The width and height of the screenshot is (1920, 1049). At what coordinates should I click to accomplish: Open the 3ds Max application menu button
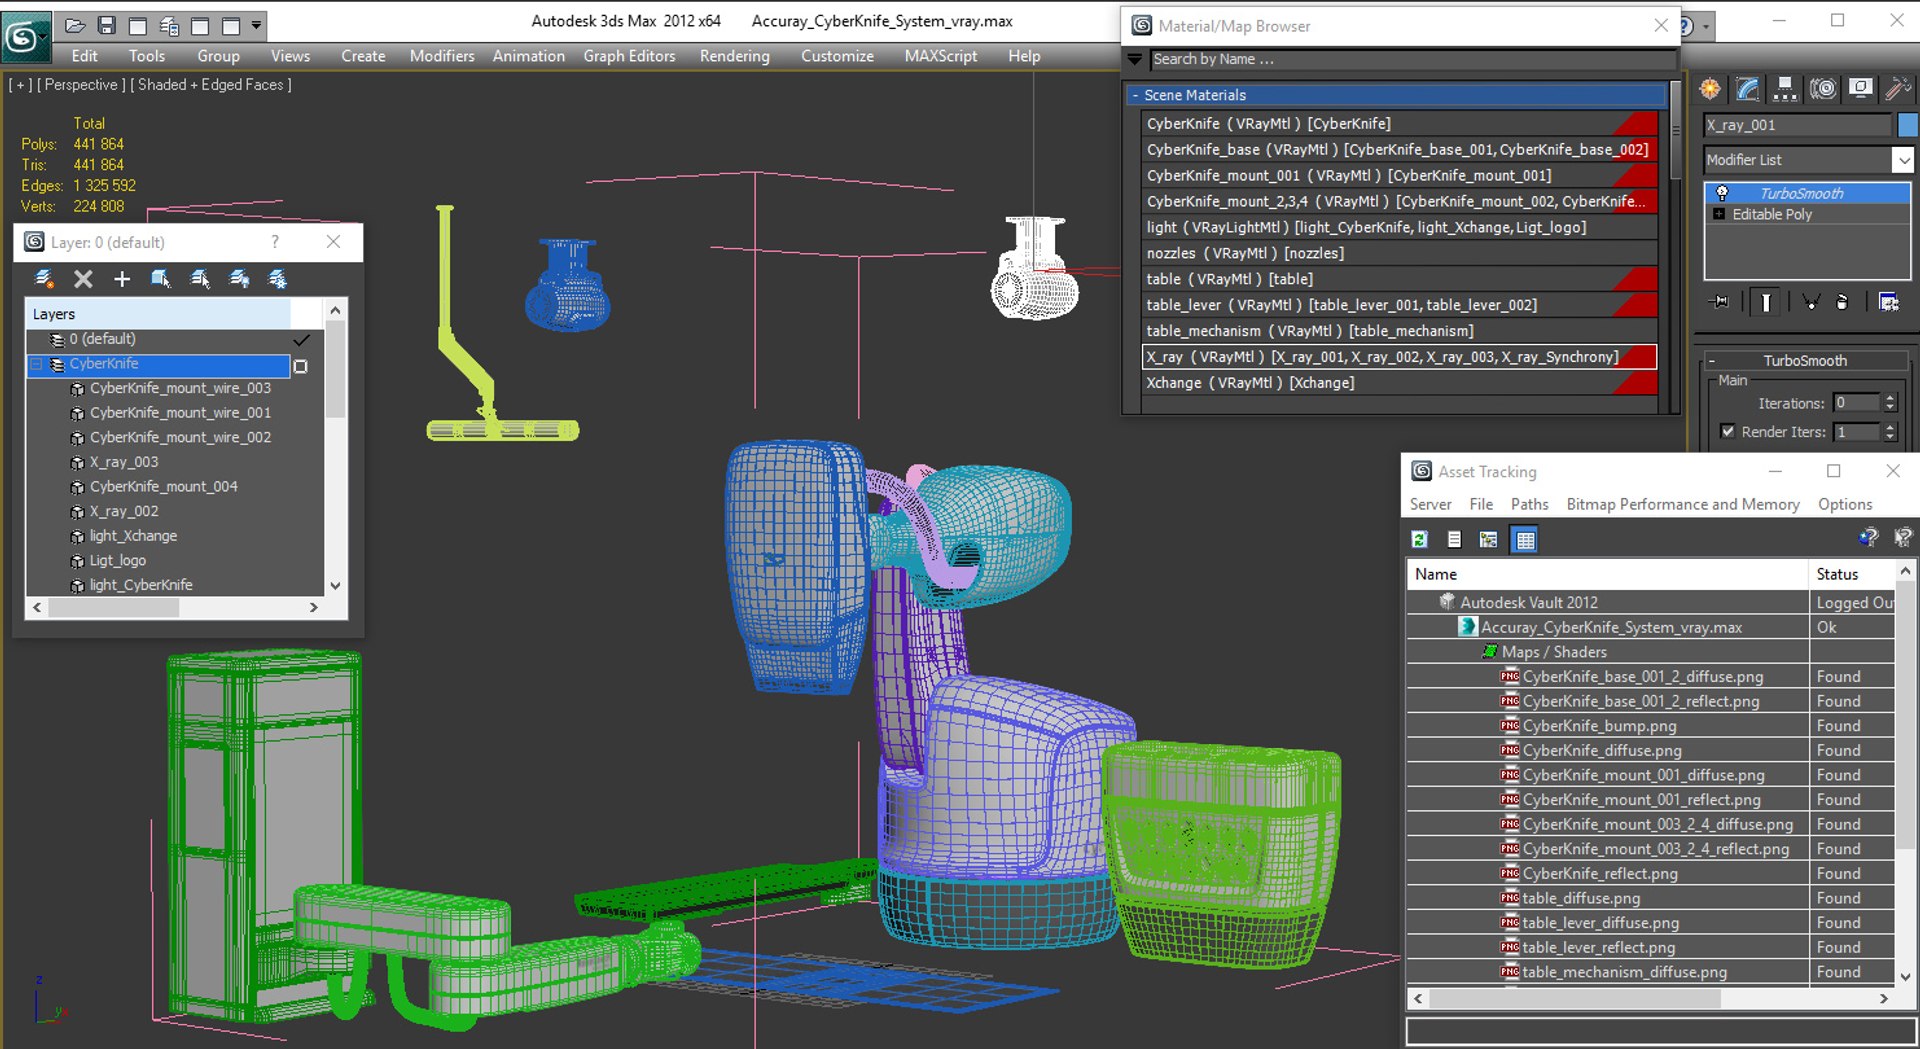point(24,36)
